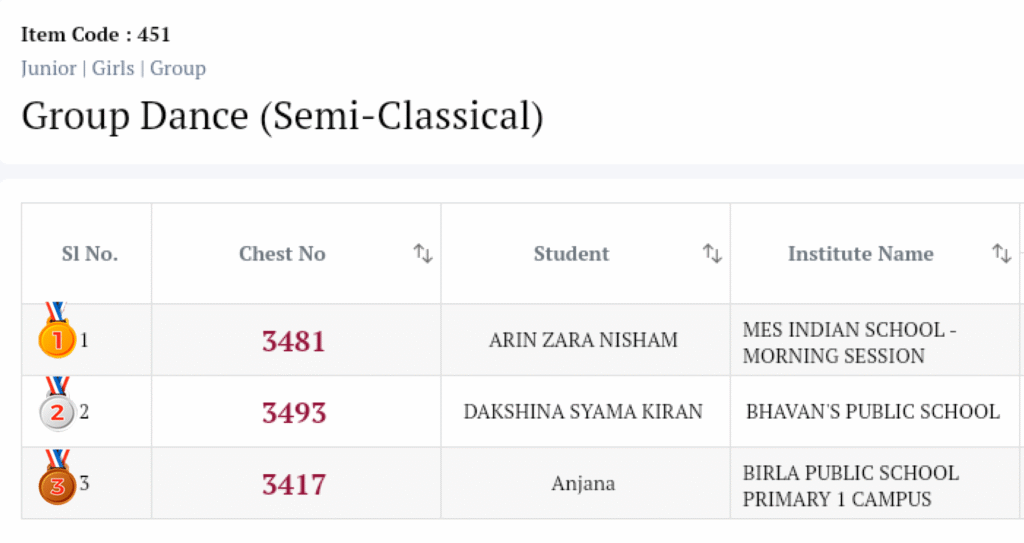
Task: Click the Chest No column header text
Action: coord(282,254)
